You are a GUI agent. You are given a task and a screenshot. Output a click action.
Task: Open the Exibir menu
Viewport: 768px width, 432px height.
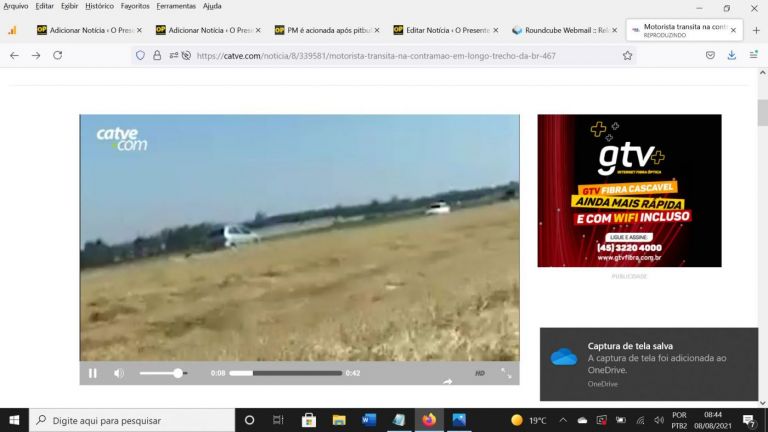pyautogui.click(x=70, y=6)
